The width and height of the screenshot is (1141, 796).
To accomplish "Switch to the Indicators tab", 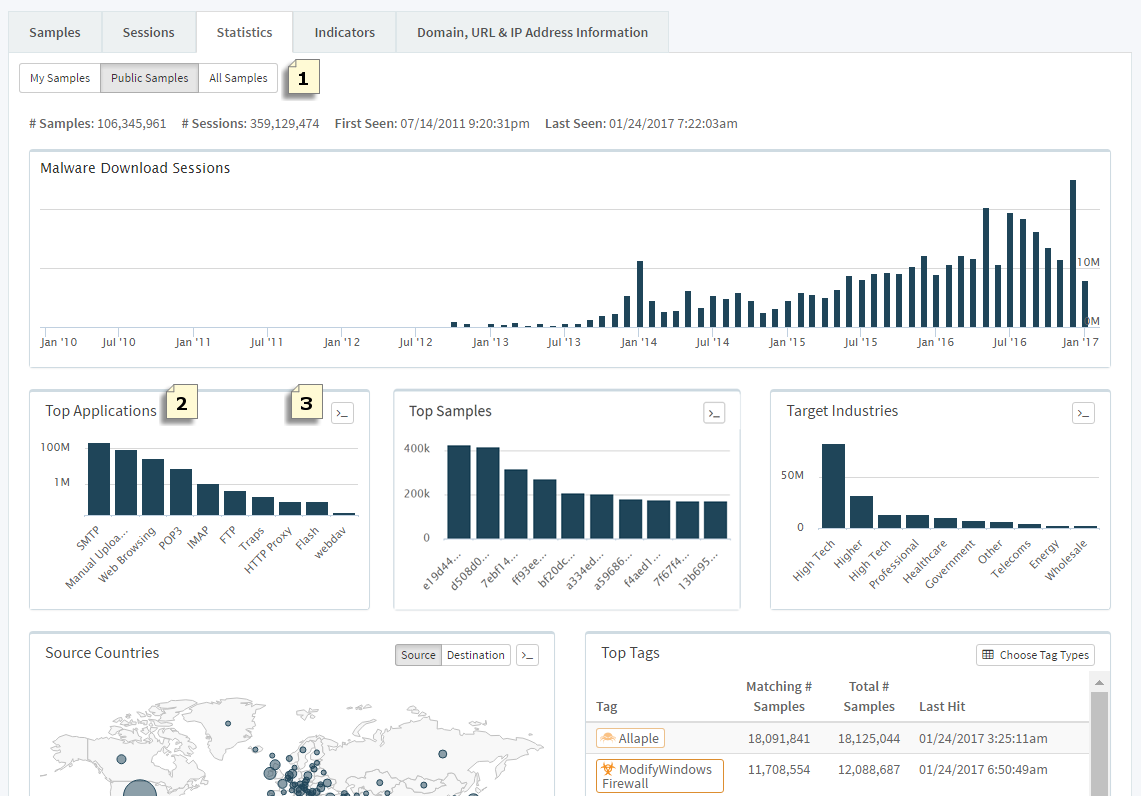I will click(x=345, y=32).
